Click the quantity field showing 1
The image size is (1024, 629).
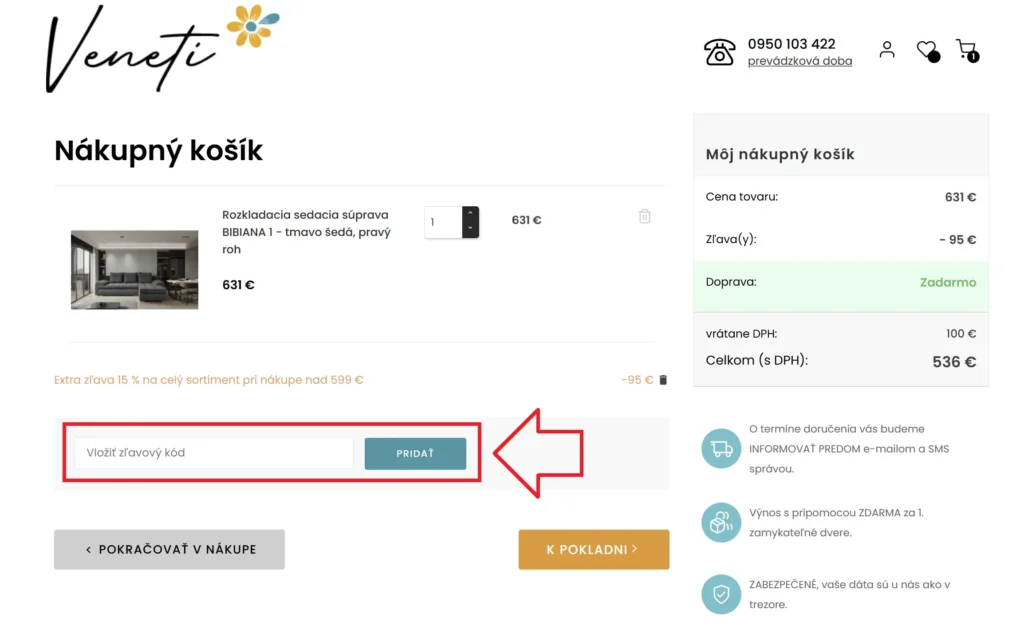coord(443,222)
